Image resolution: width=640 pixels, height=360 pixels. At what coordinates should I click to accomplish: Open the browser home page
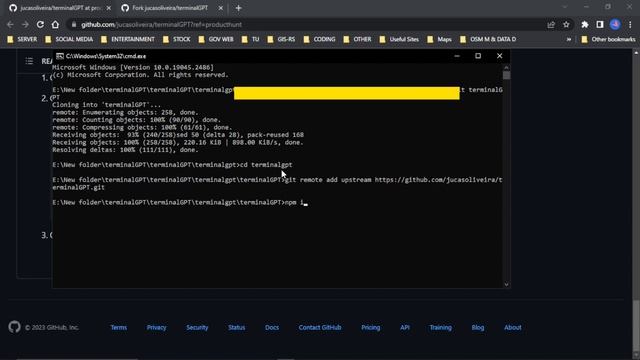click(x=55, y=24)
